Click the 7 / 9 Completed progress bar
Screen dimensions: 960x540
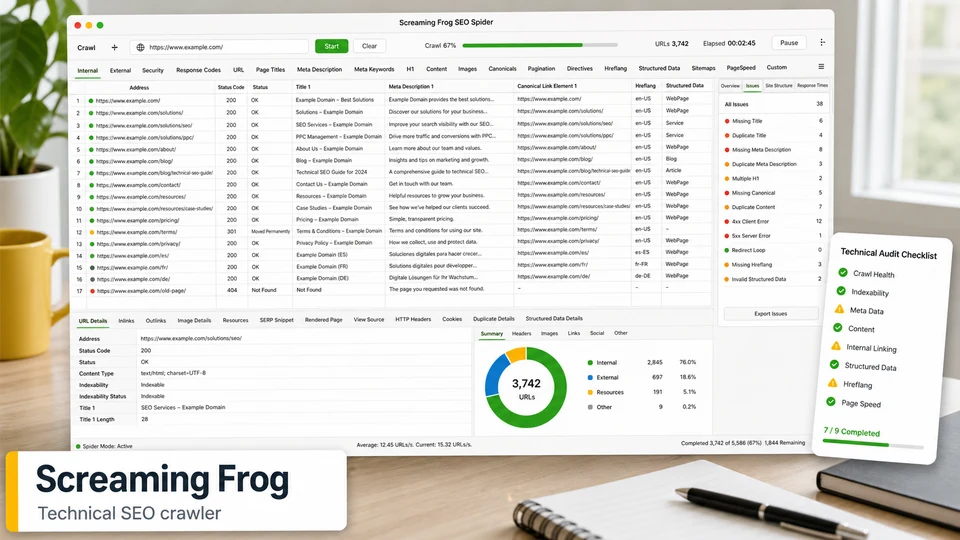872,444
